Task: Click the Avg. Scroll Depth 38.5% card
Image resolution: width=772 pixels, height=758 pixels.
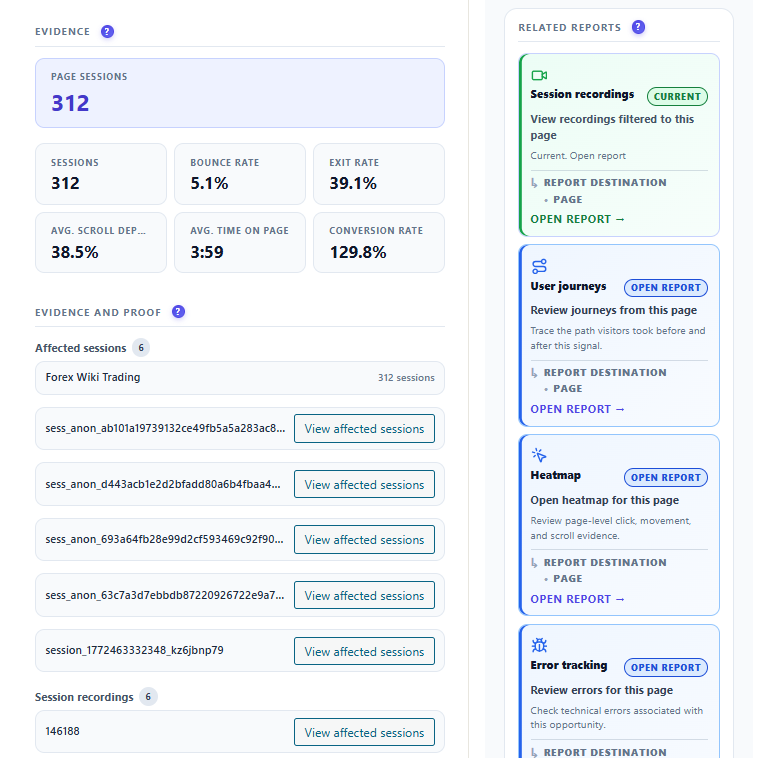Action: coord(101,242)
